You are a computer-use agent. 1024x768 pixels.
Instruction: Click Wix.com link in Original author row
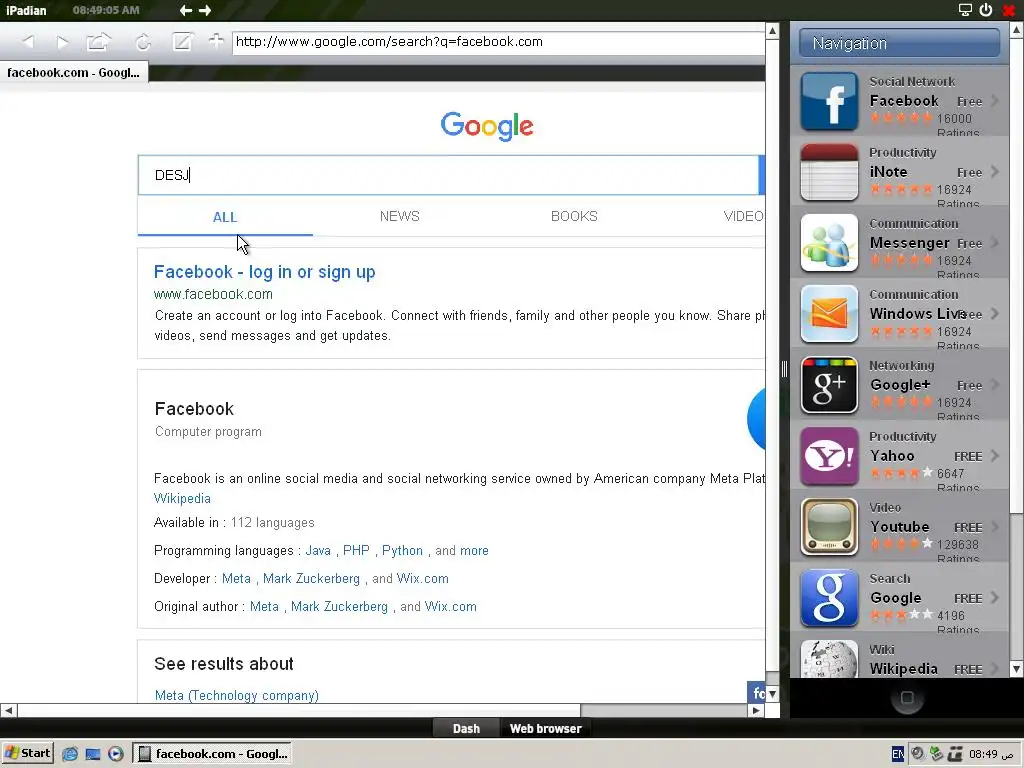[x=451, y=607]
